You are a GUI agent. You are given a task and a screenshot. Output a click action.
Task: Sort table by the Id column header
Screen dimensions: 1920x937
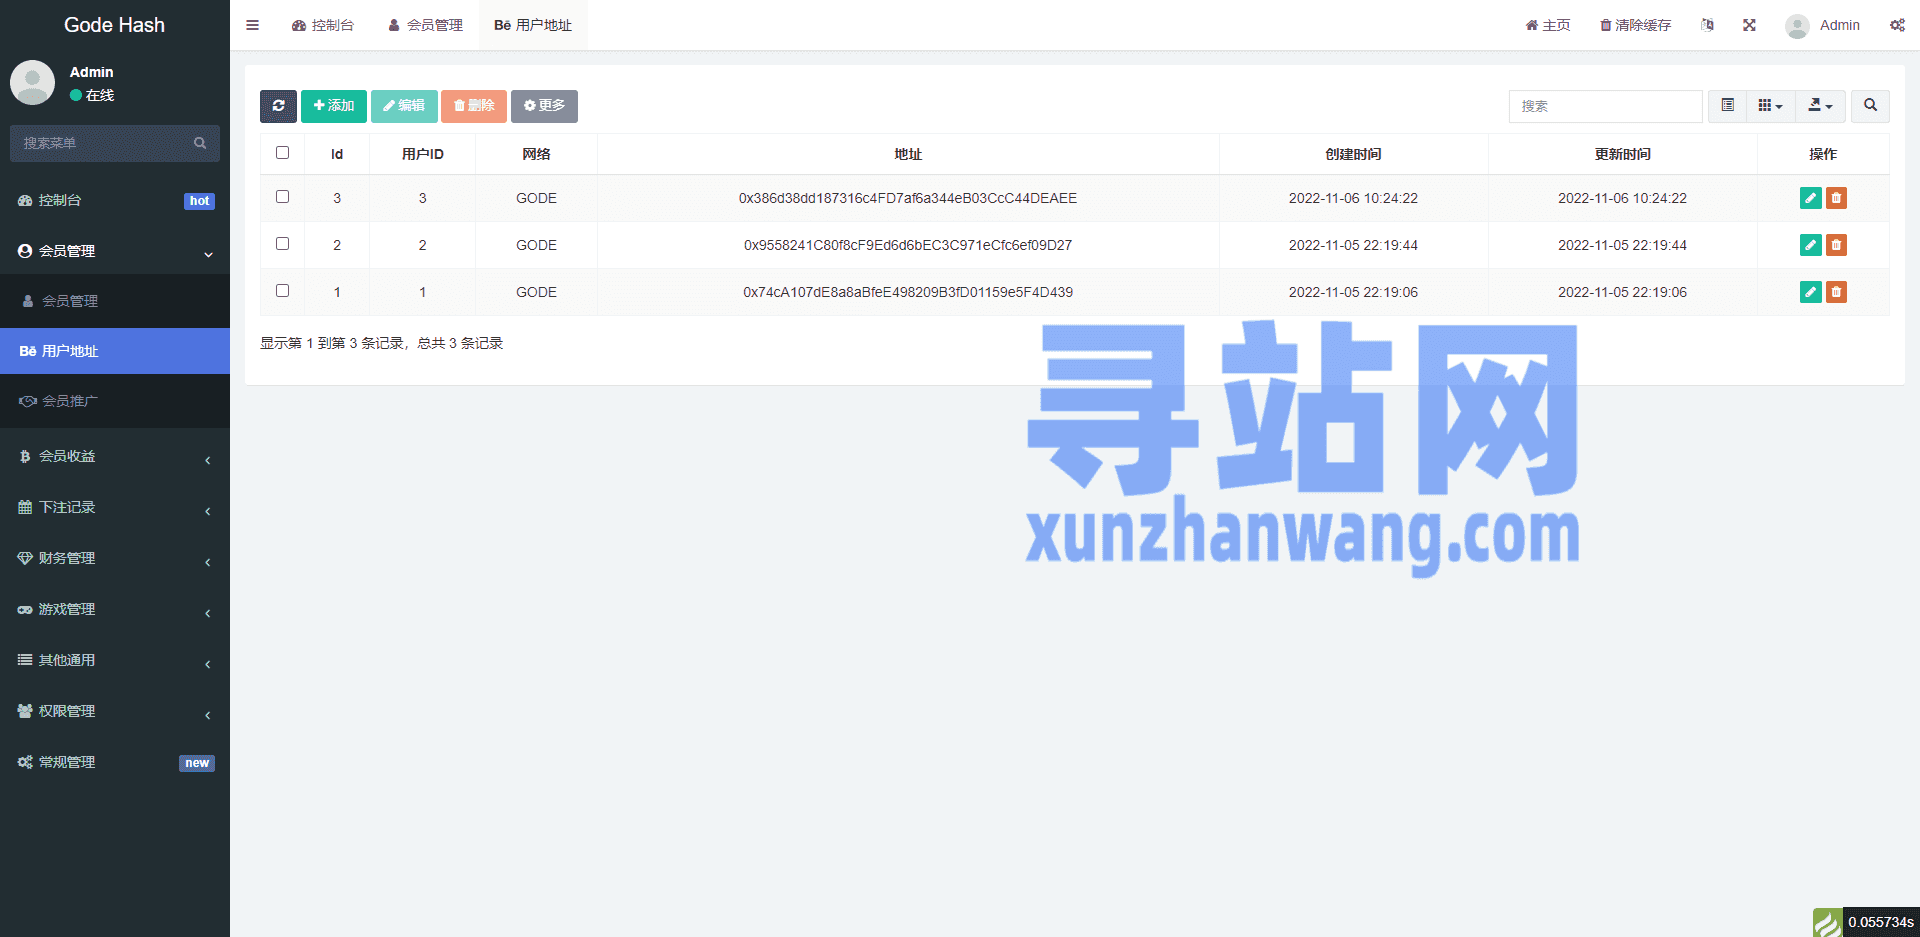pos(337,154)
